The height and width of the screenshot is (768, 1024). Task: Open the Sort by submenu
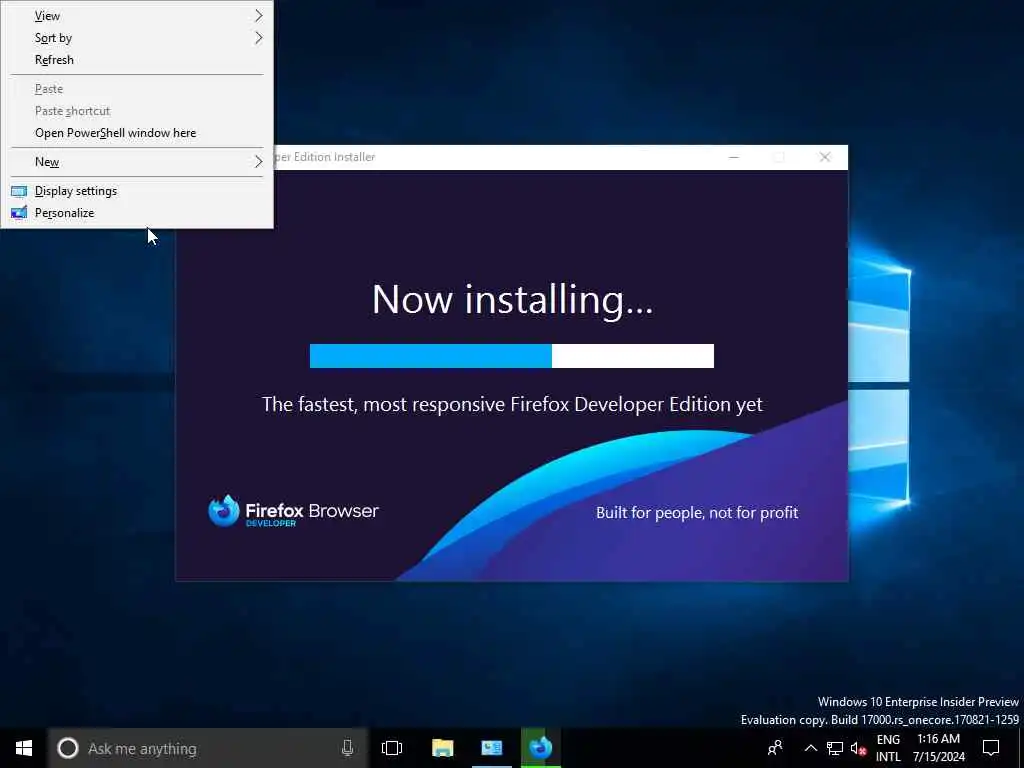pos(137,38)
